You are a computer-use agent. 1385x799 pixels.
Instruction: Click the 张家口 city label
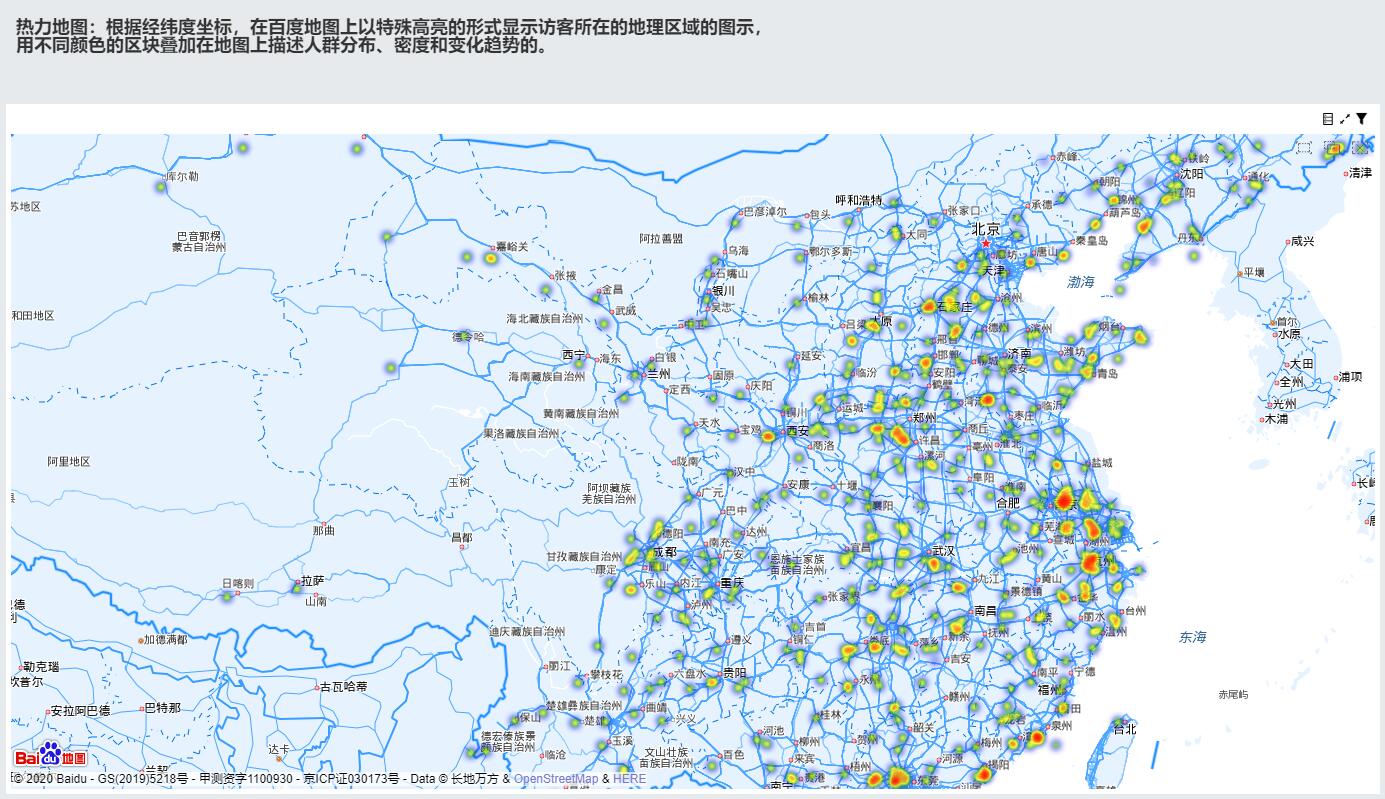click(x=964, y=211)
